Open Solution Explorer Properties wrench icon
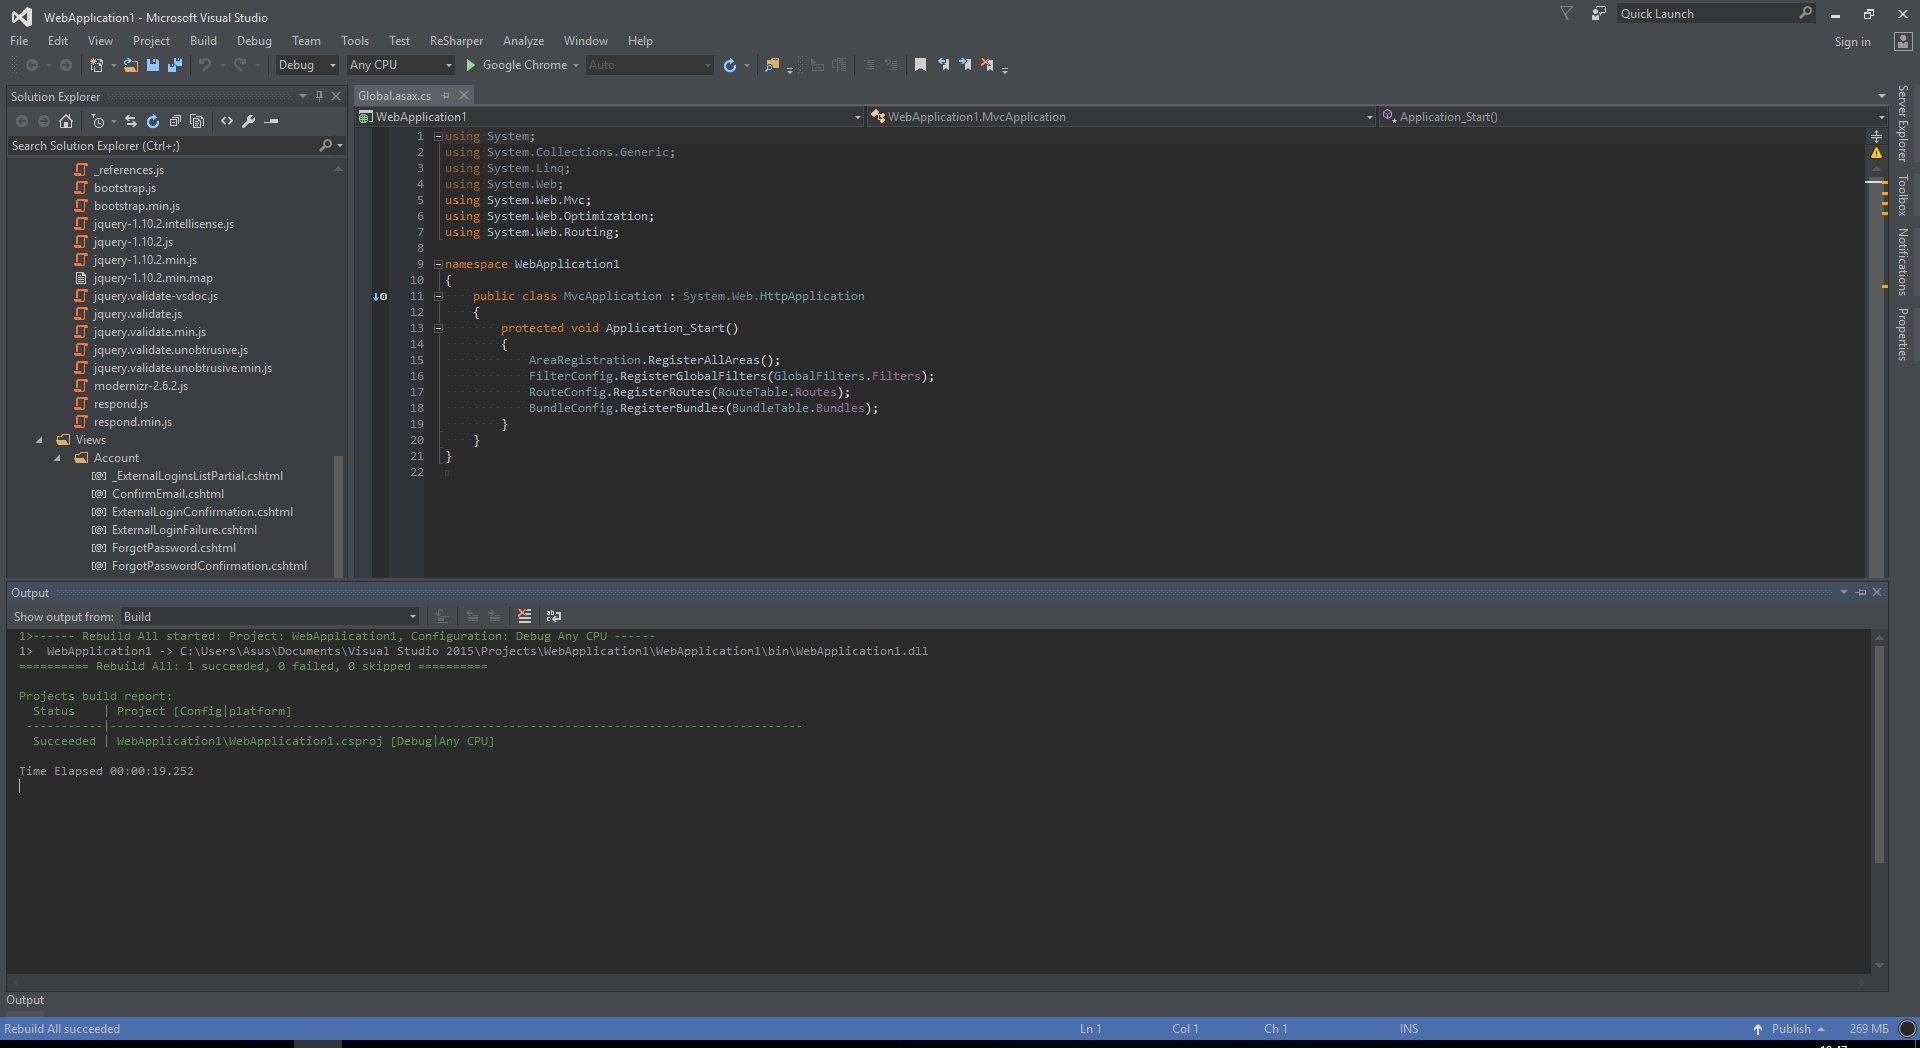1920x1048 pixels. 249,121
